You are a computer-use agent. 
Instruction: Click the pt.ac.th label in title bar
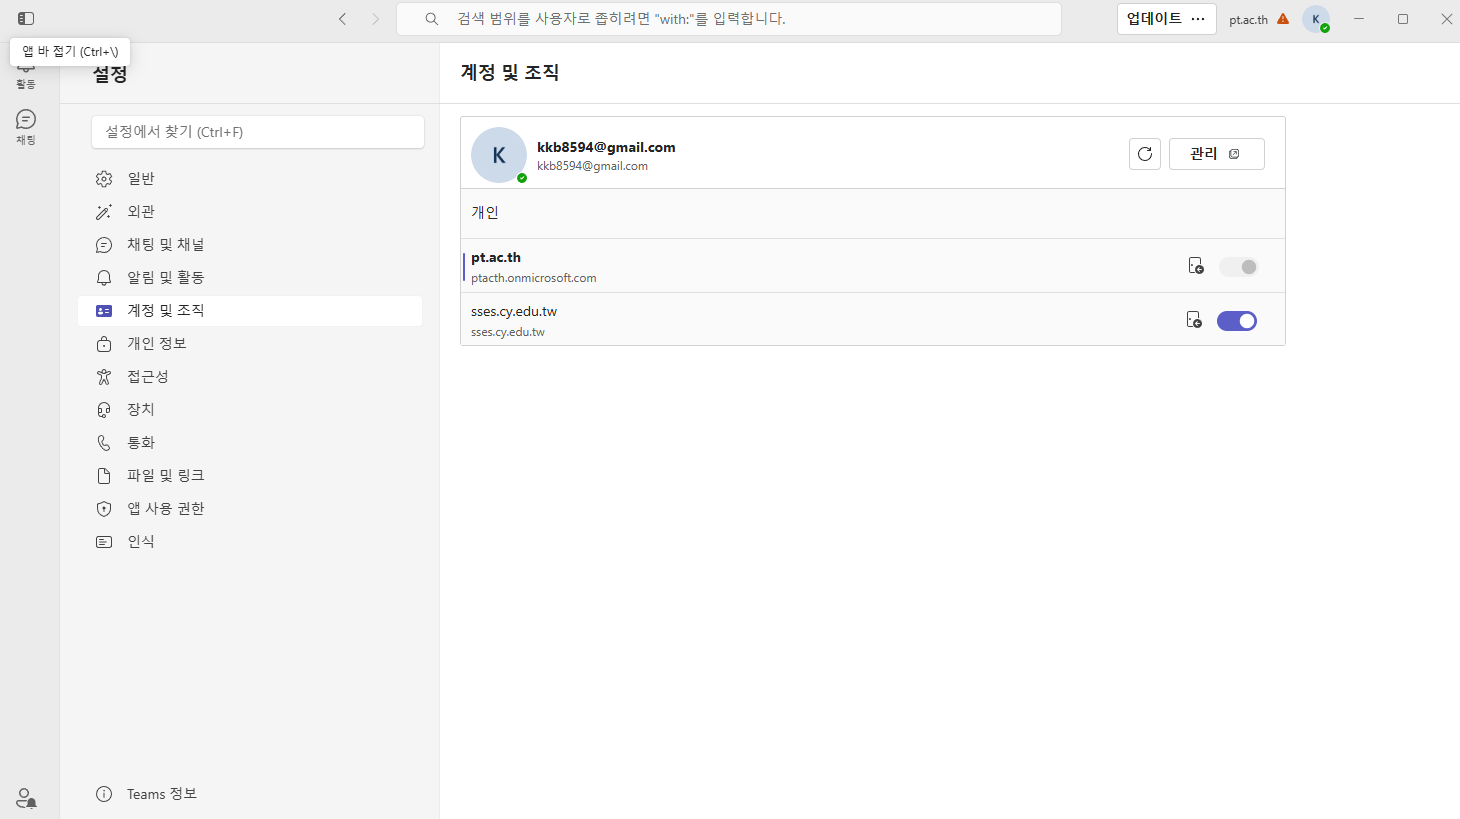click(1248, 20)
